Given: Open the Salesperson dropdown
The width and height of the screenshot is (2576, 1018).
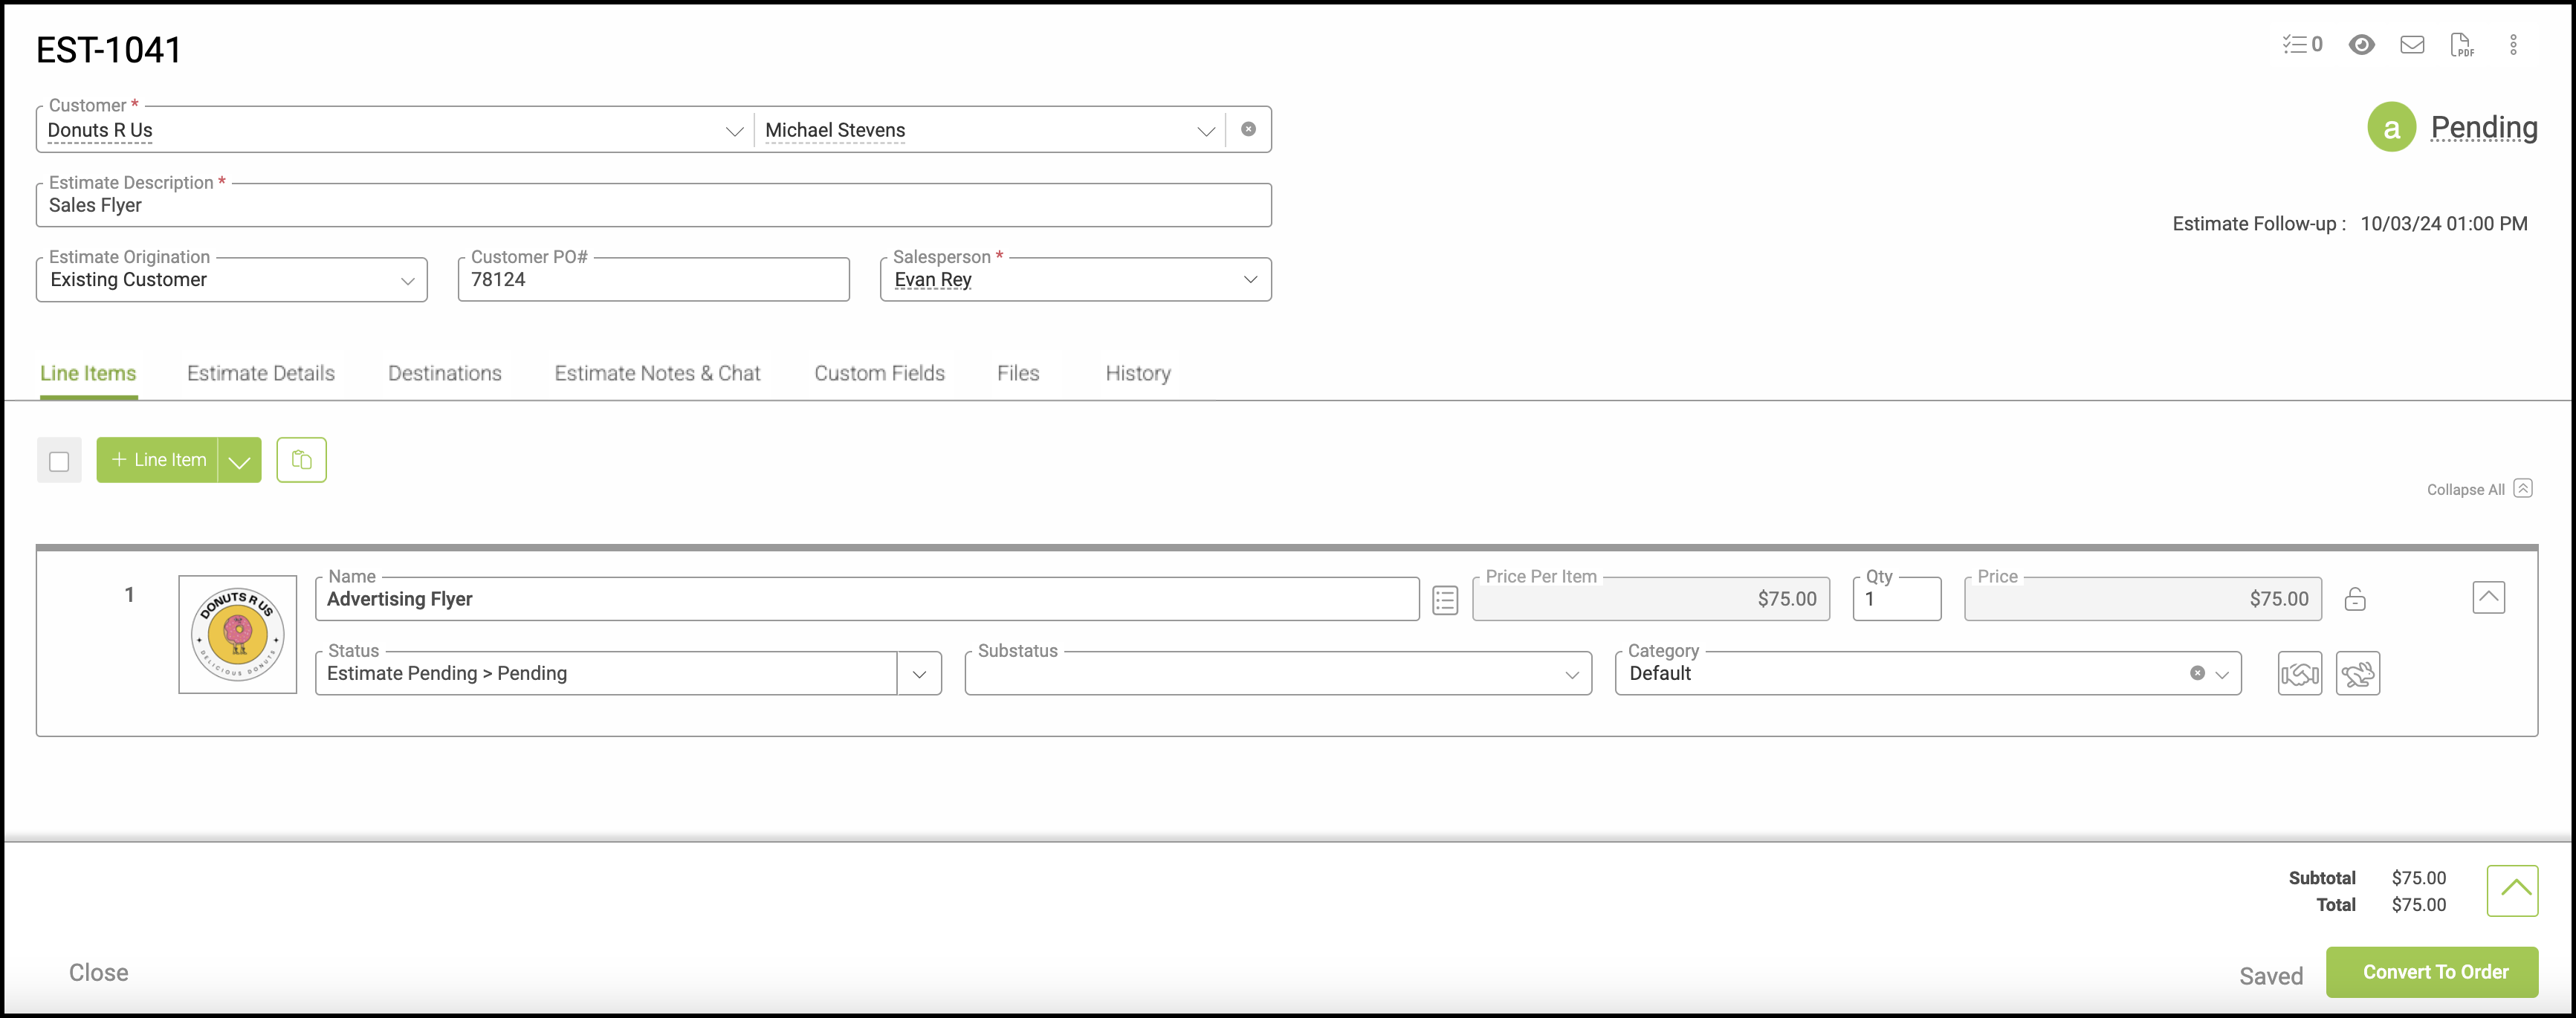Looking at the screenshot, I should (1249, 280).
